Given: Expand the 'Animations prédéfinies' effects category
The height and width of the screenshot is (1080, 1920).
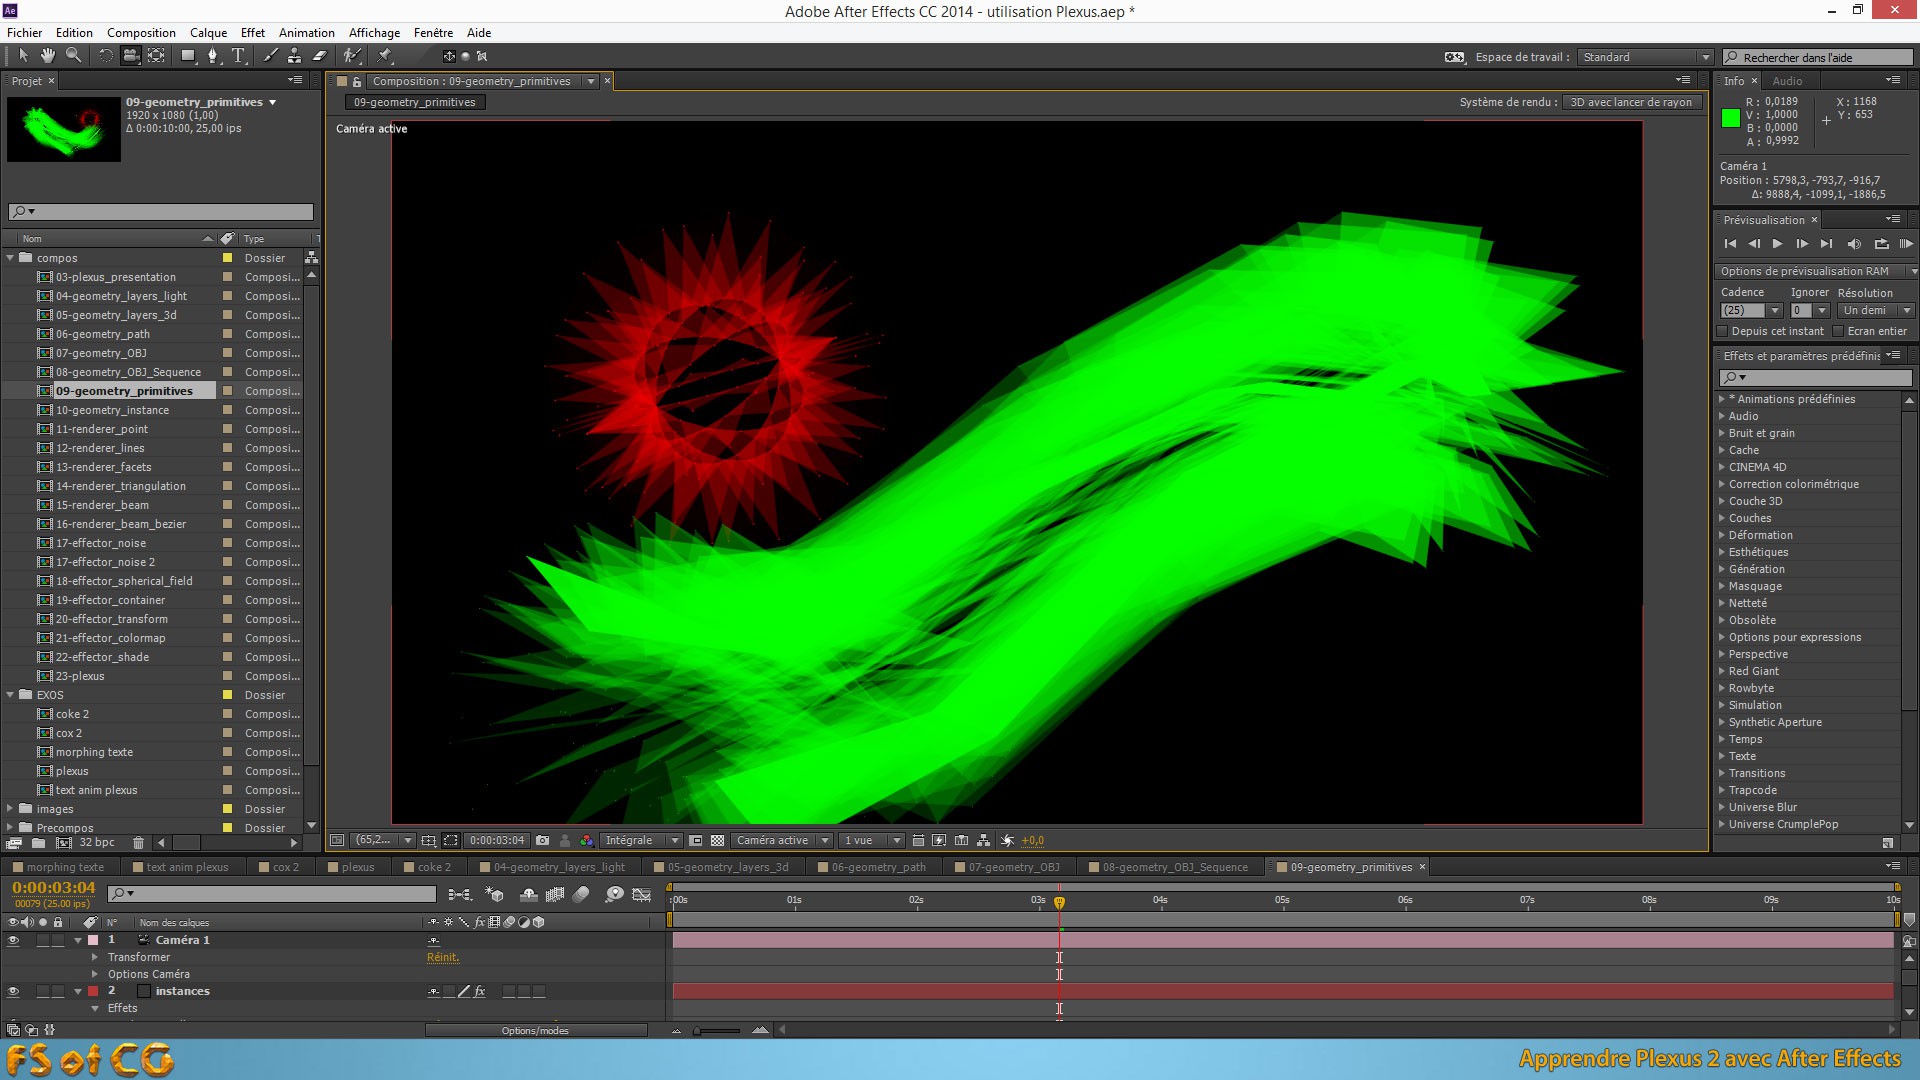Looking at the screenshot, I should coord(1722,398).
